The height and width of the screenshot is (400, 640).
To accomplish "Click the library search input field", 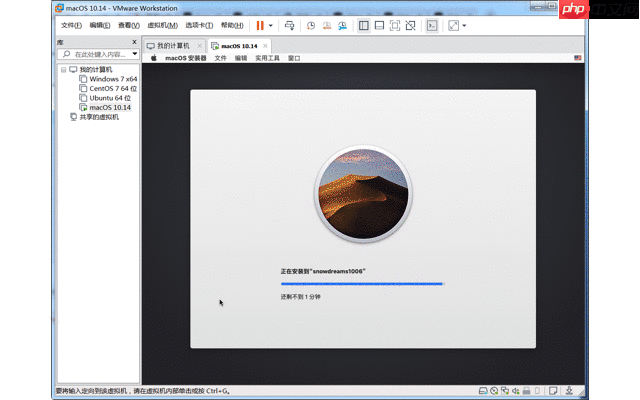I will 100,54.
